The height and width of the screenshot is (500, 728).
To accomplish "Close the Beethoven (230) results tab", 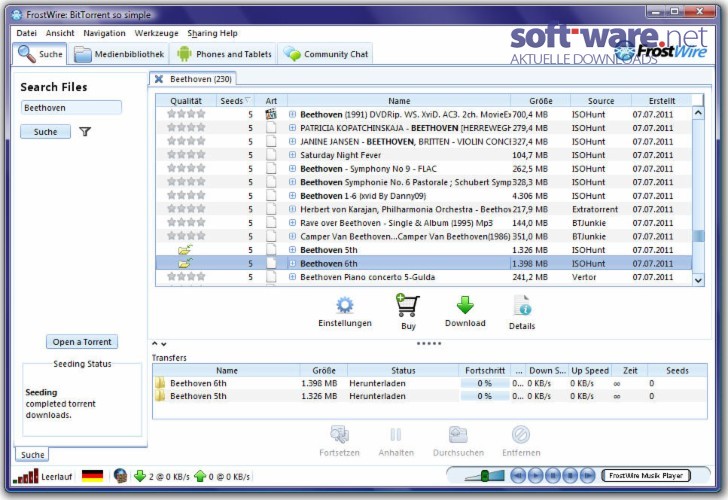I will click(x=159, y=79).
